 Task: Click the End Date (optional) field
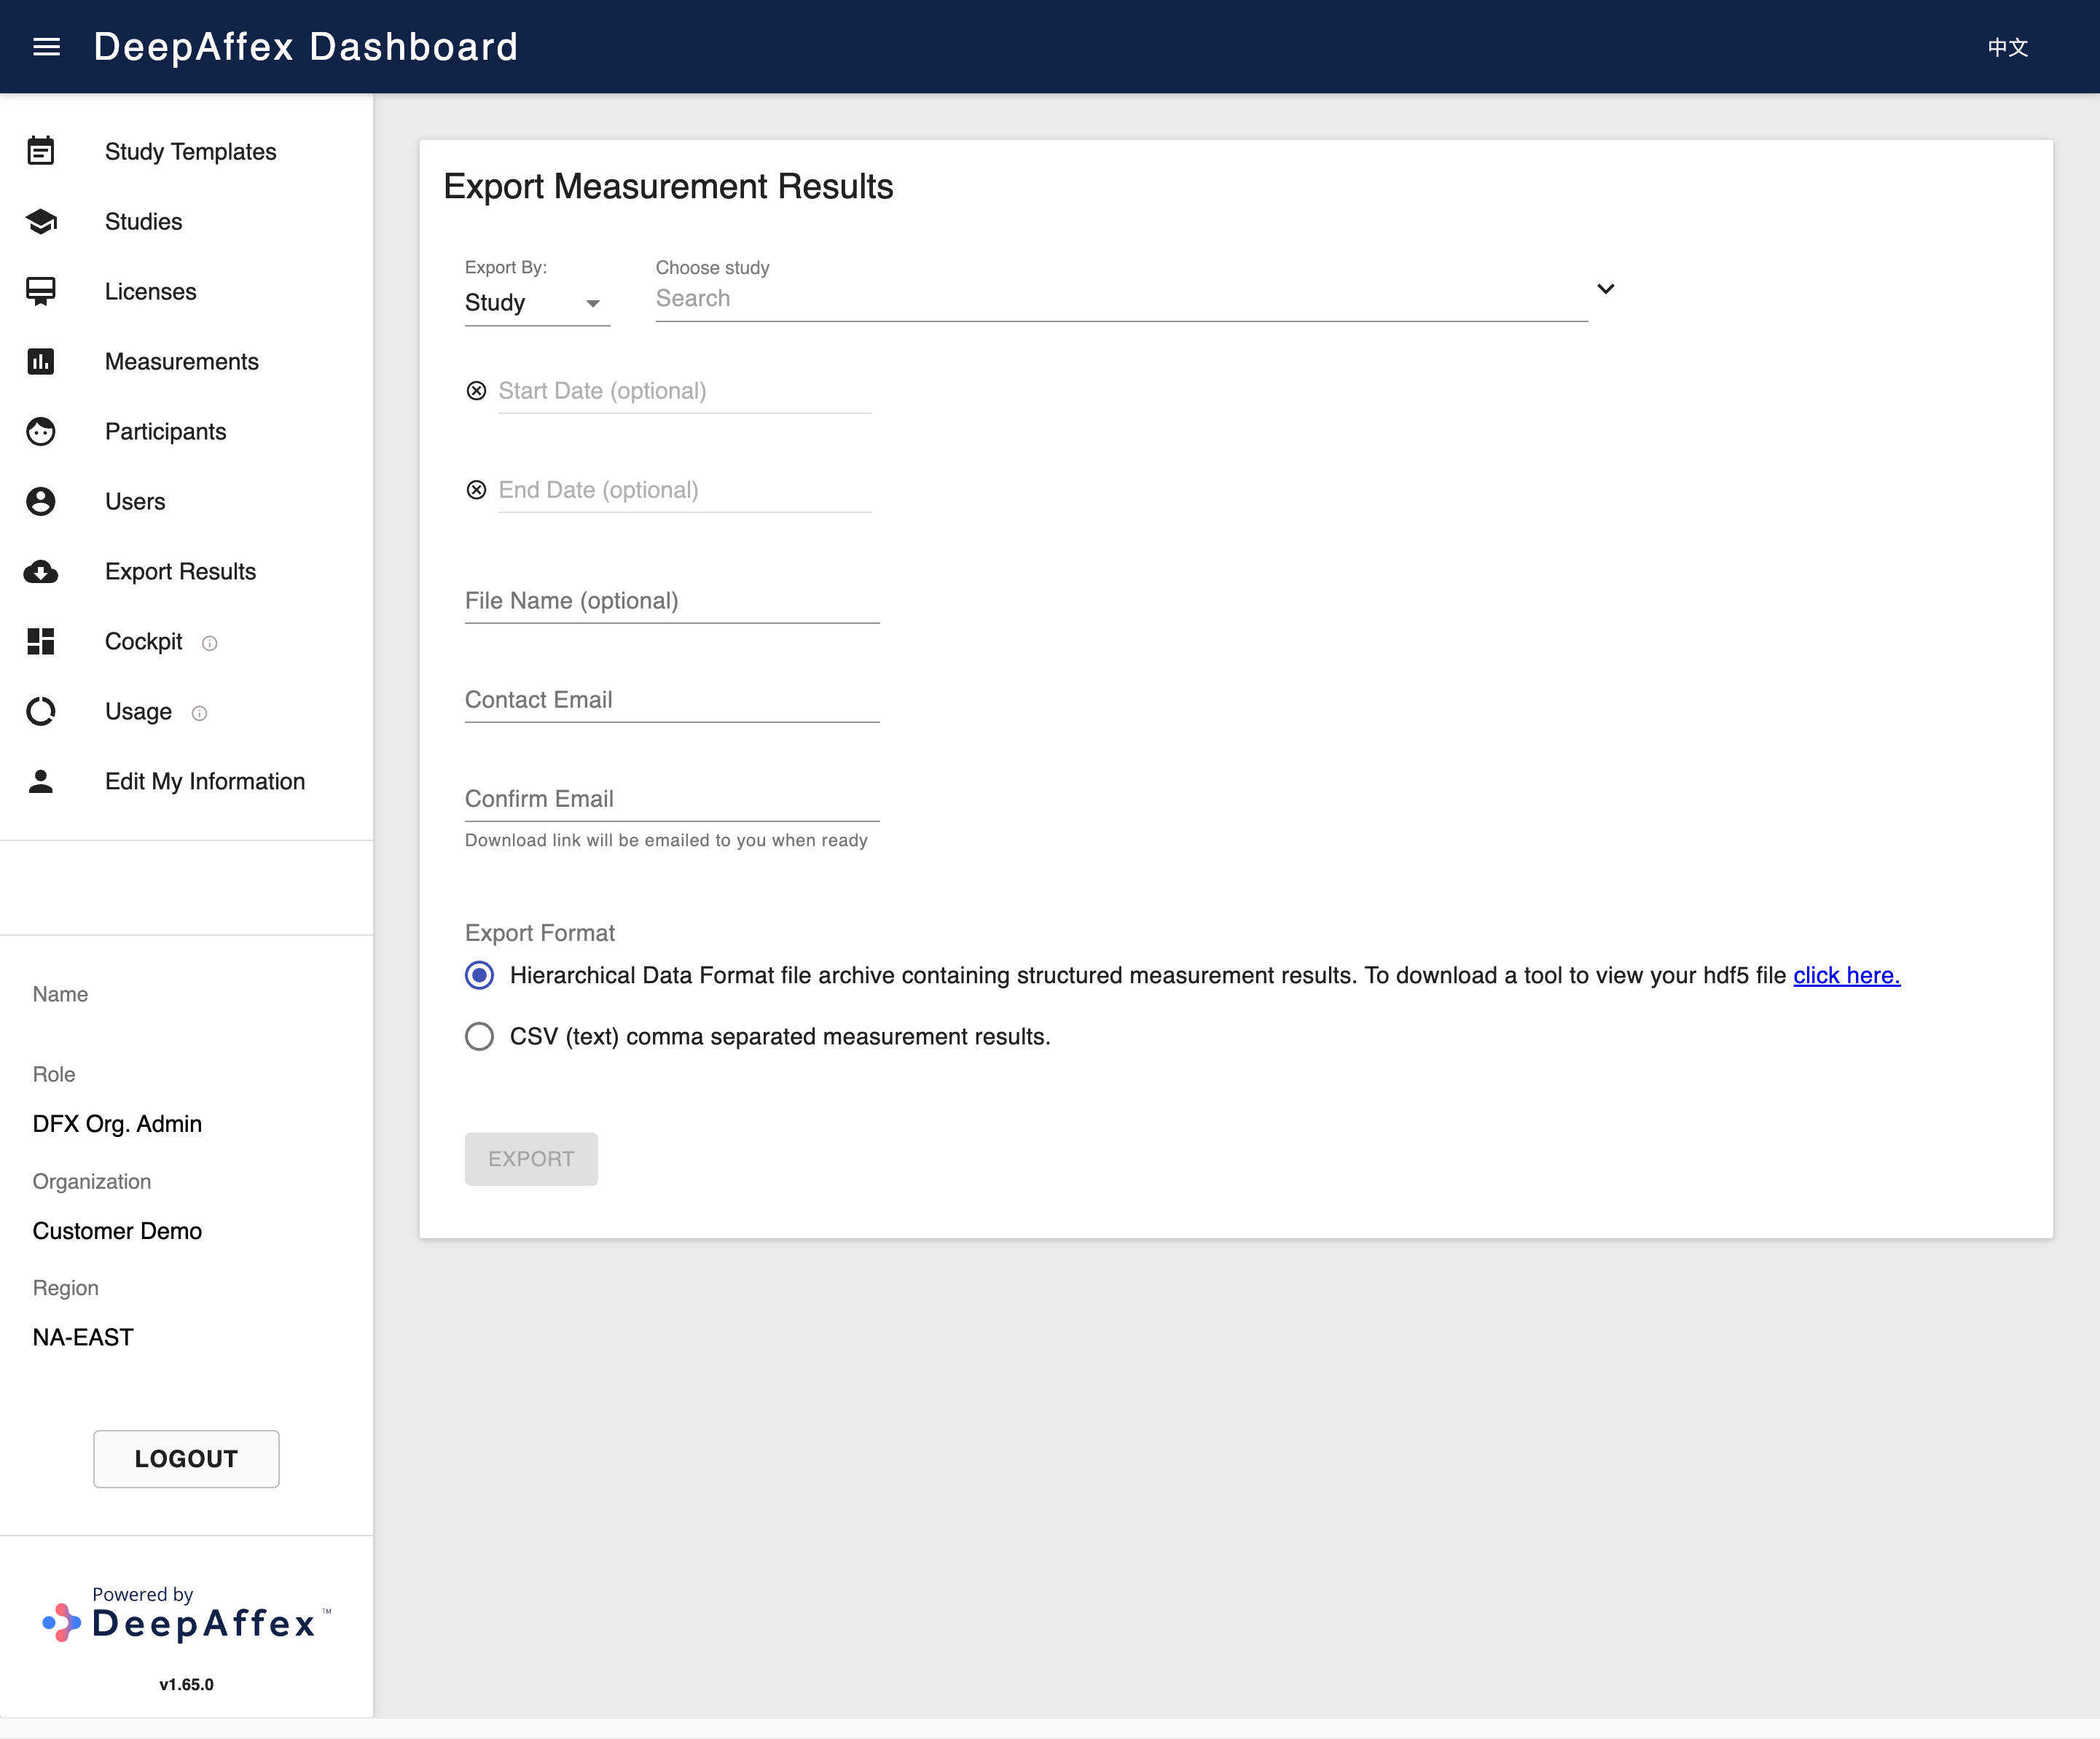(x=685, y=490)
